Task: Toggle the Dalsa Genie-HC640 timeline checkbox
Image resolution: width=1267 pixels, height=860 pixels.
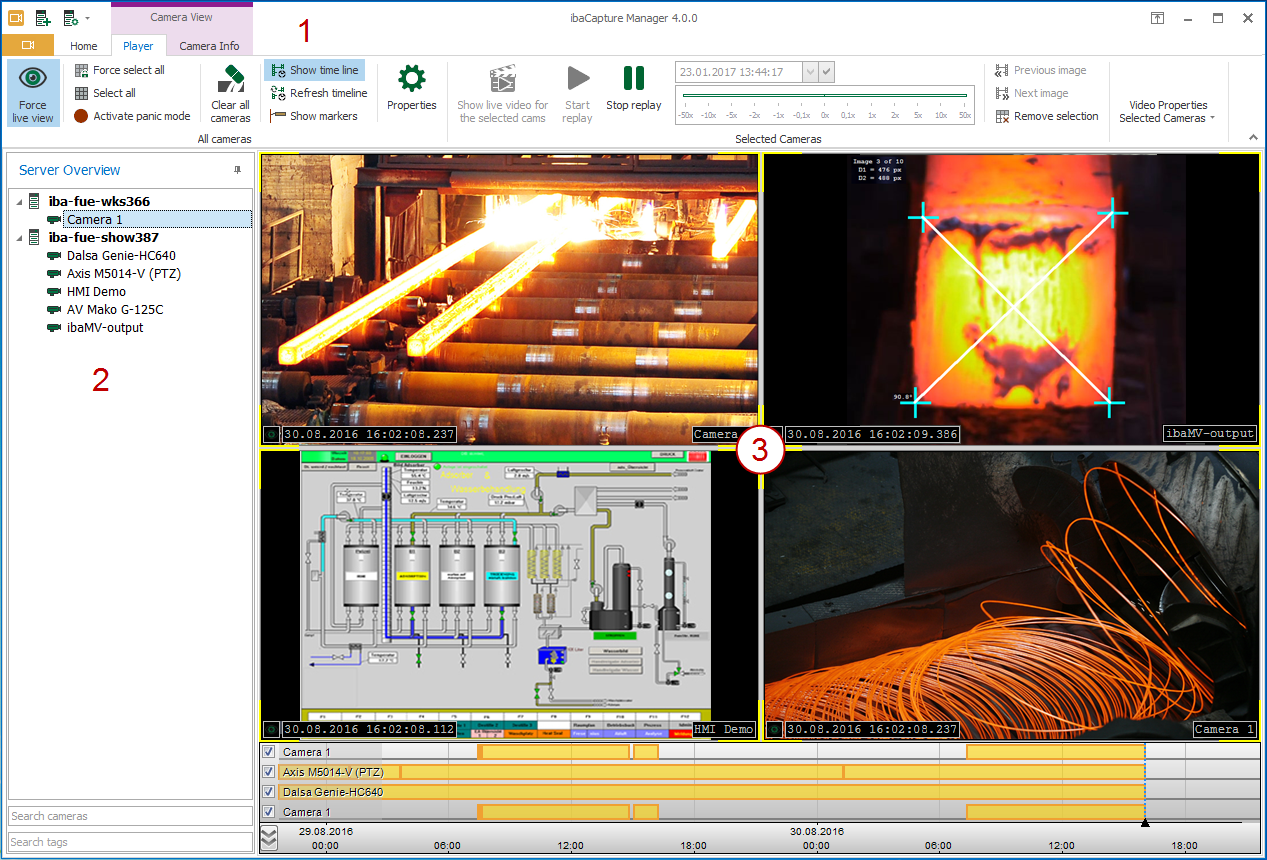Action: 268,792
